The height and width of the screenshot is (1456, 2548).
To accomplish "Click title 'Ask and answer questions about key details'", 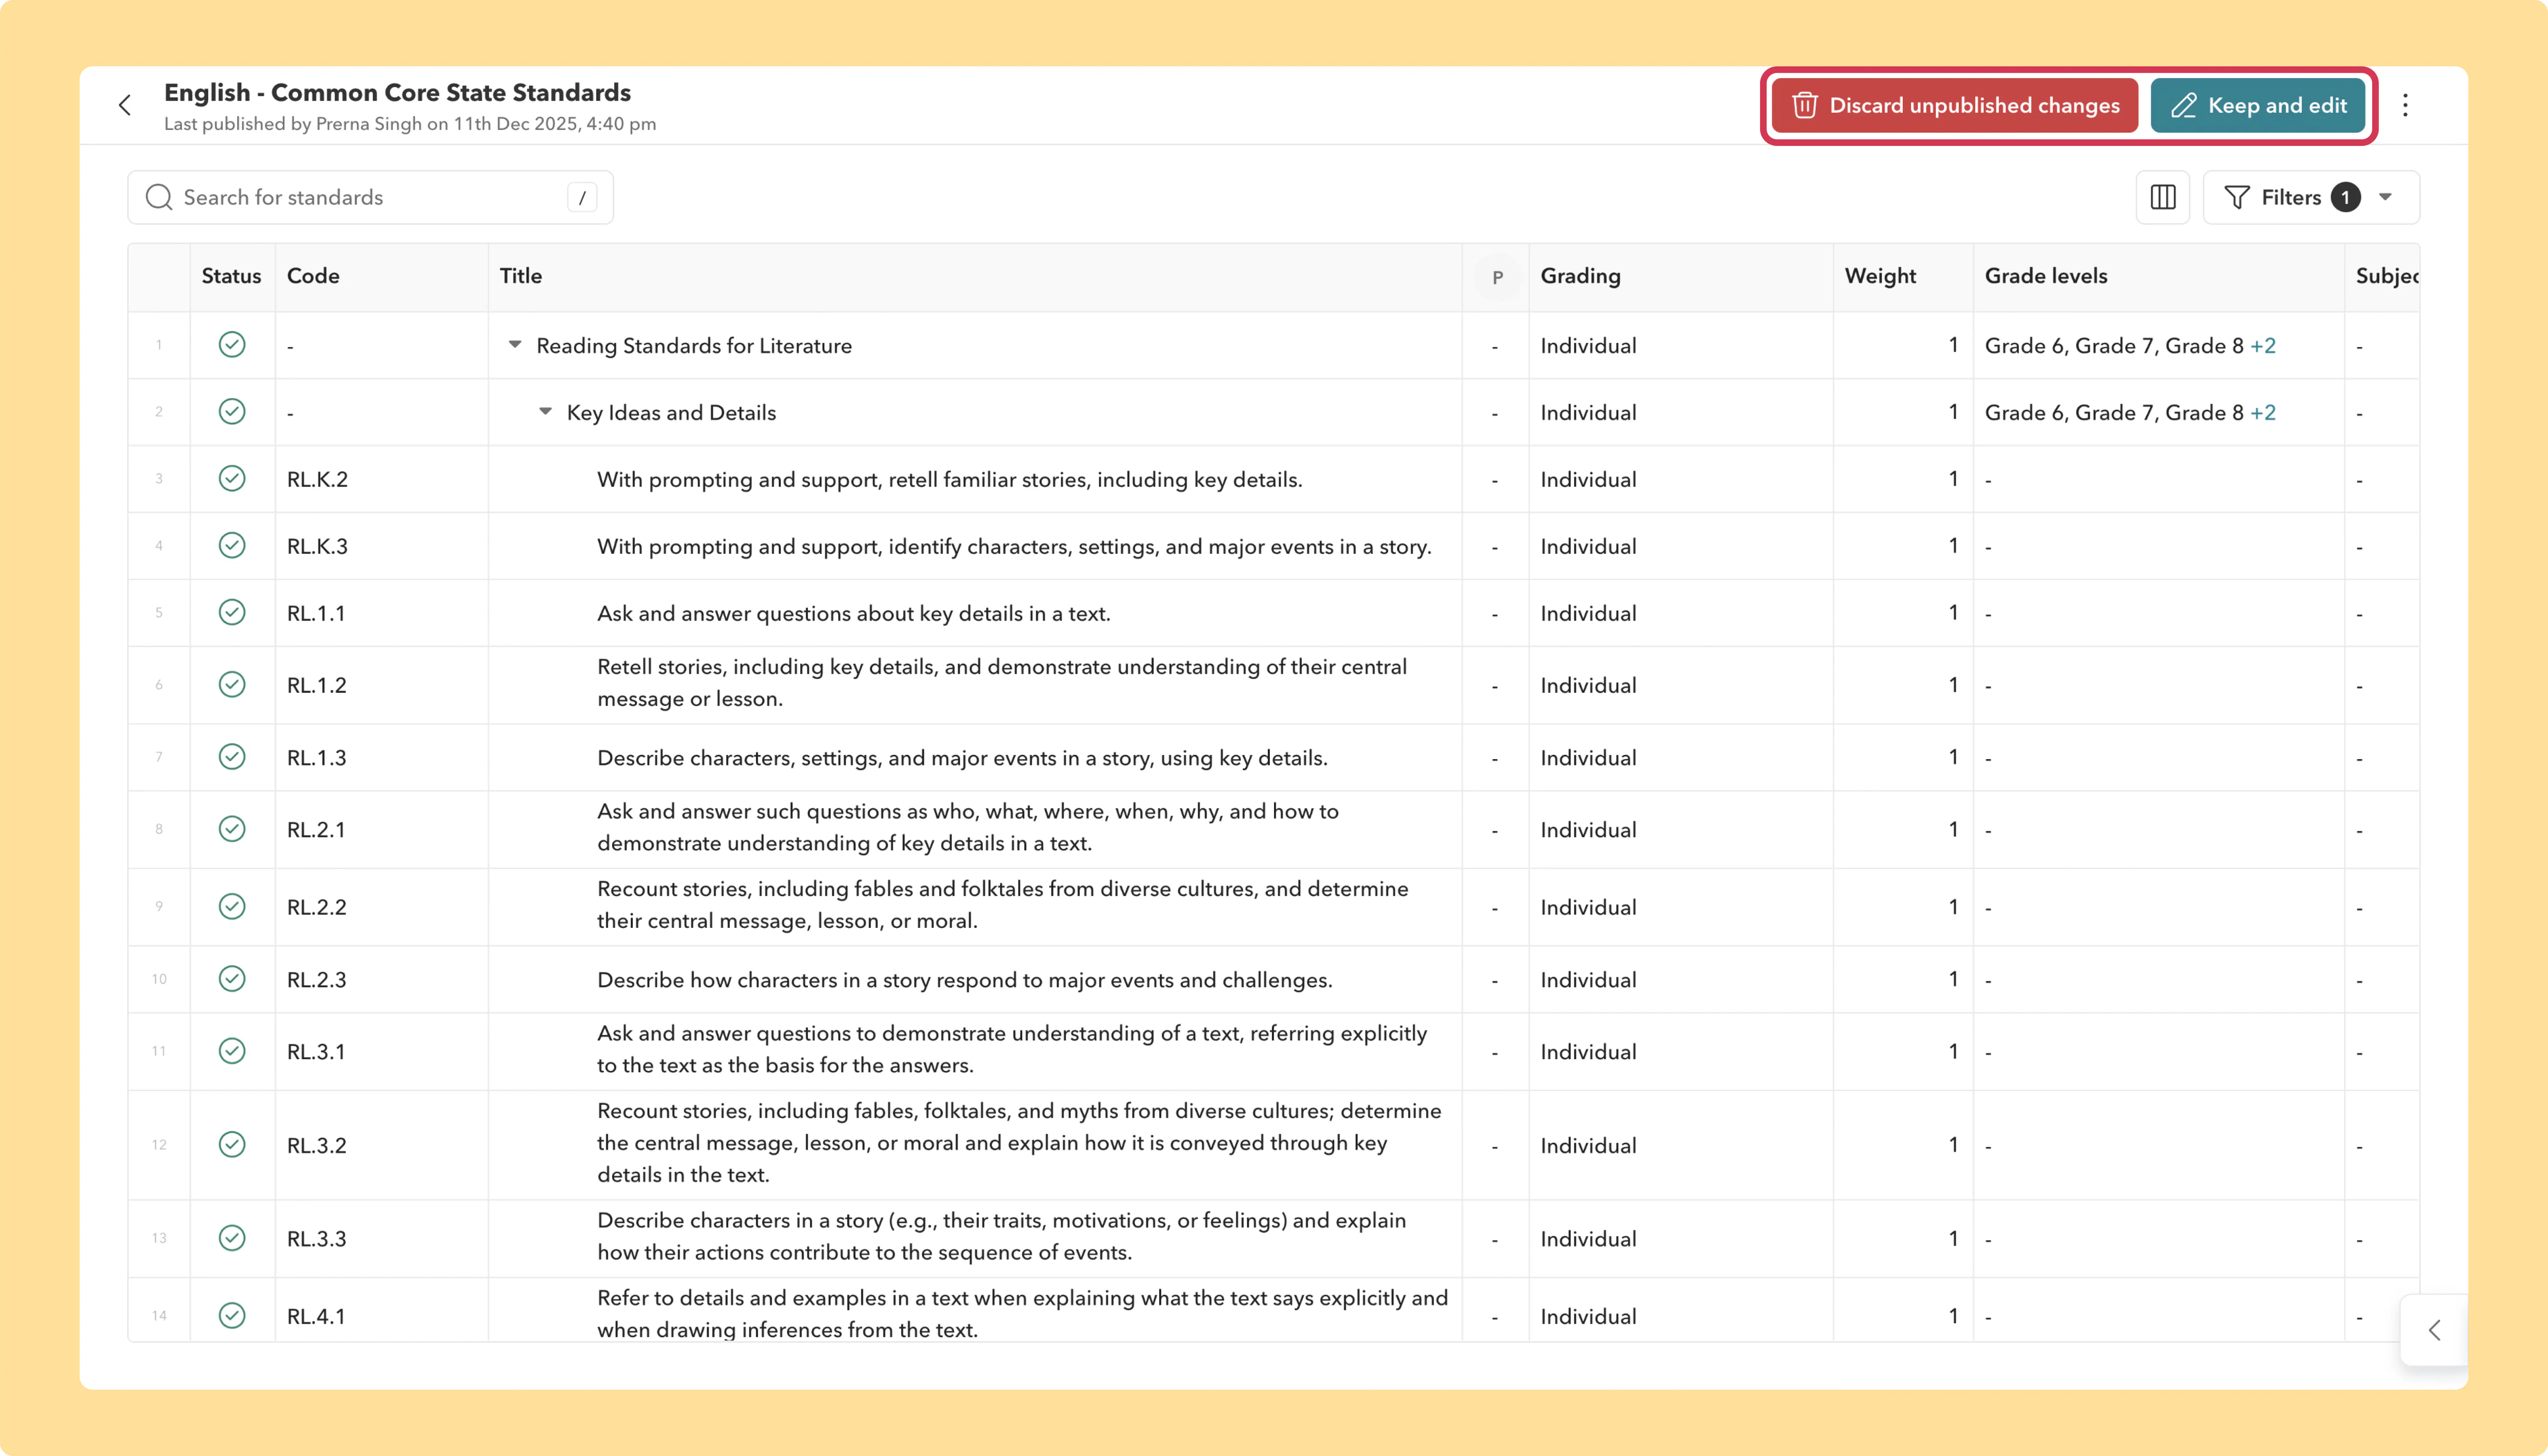I will tap(854, 613).
